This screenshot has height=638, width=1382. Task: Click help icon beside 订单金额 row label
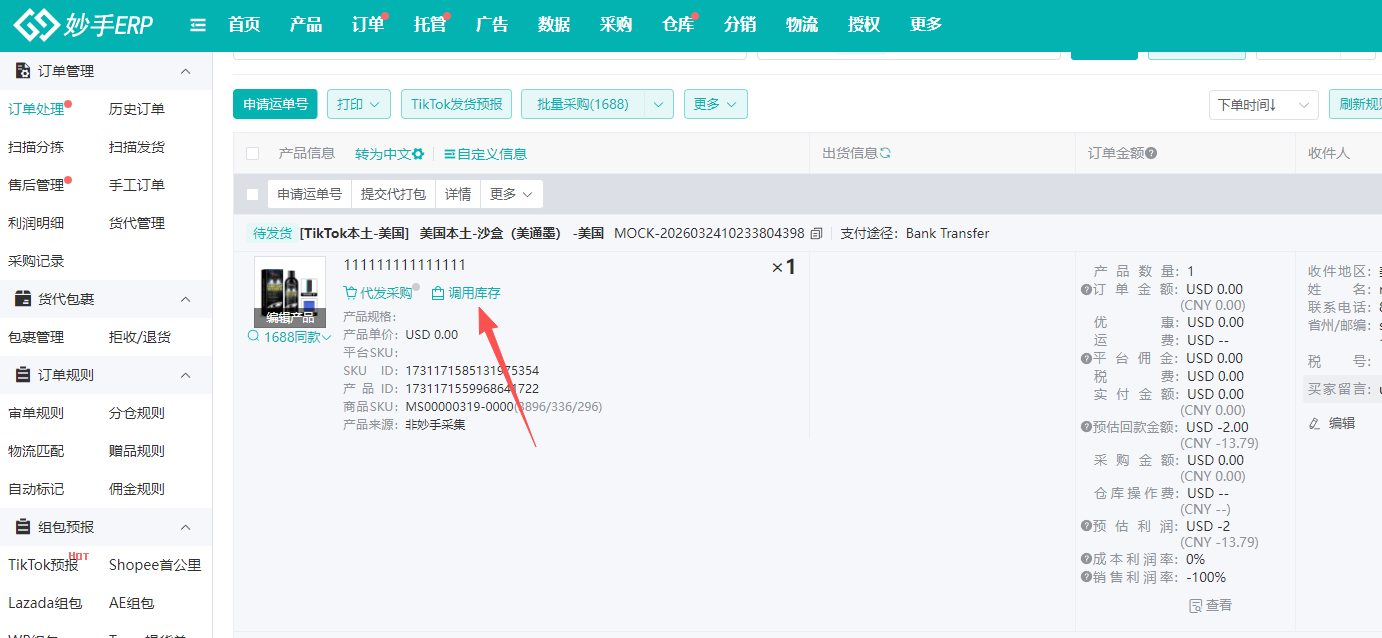tap(1086, 290)
